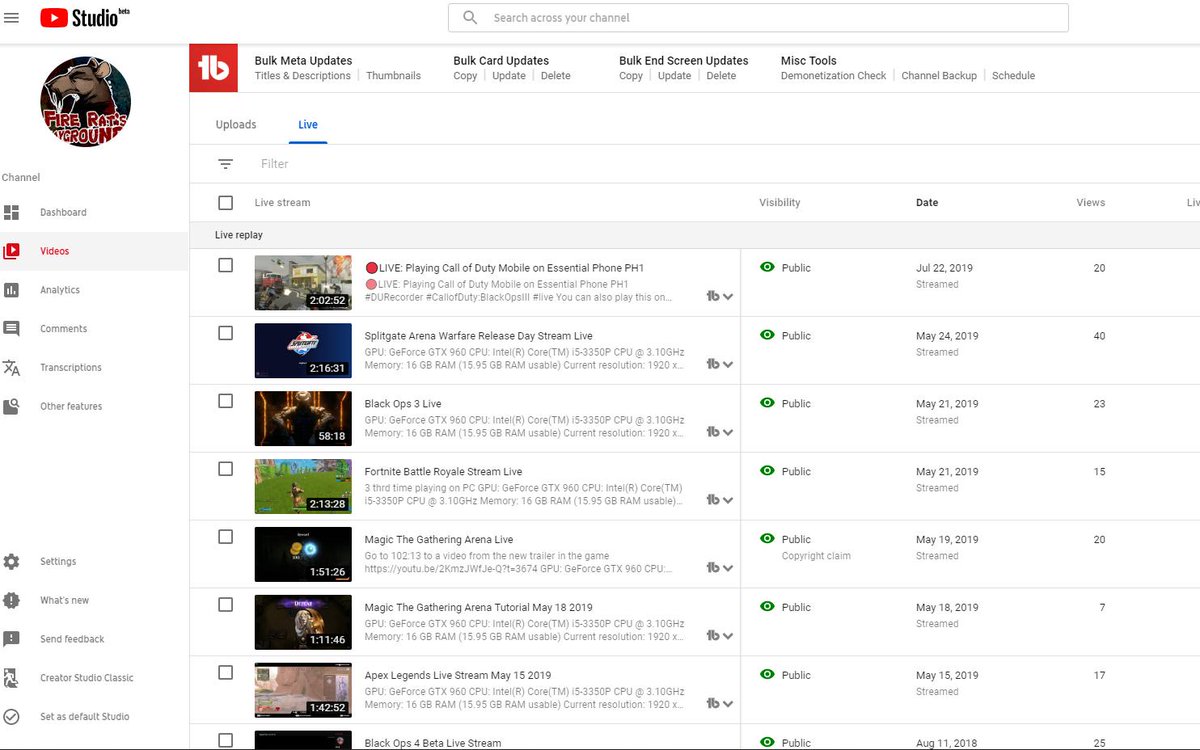Image resolution: width=1200 pixels, height=750 pixels.
Task: Open TubeBuddy dropdown on Magic Gathering Tutorial row
Action: pos(720,636)
